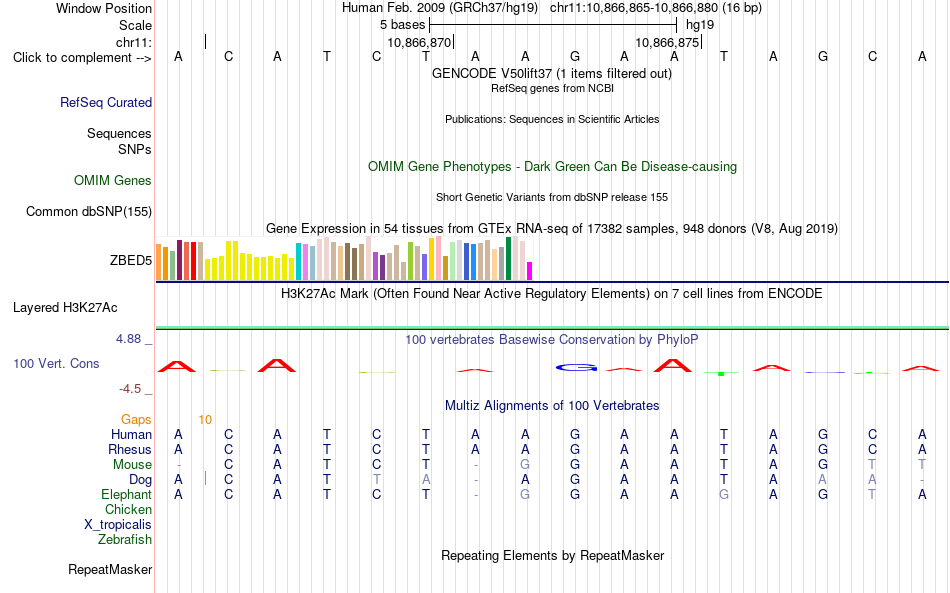
Task: Click 'Repeating Elements by RepeatMasker' title
Action: click(x=553, y=556)
